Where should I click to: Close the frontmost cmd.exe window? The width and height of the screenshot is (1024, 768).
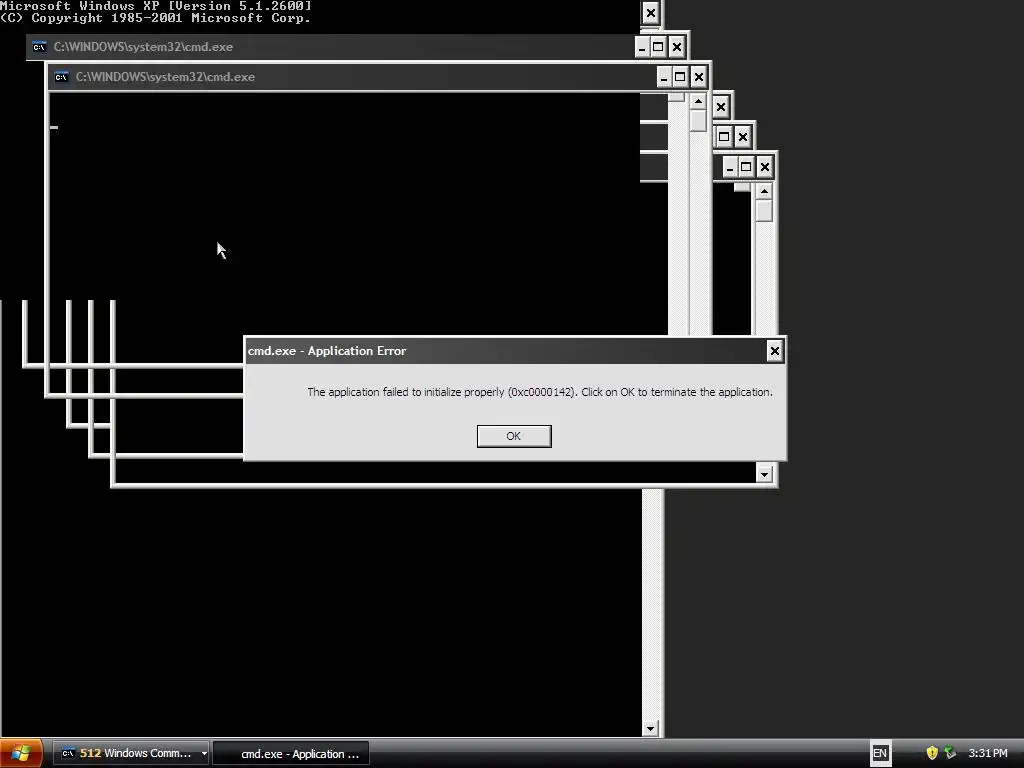pyautogui.click(x=699, y=78)
